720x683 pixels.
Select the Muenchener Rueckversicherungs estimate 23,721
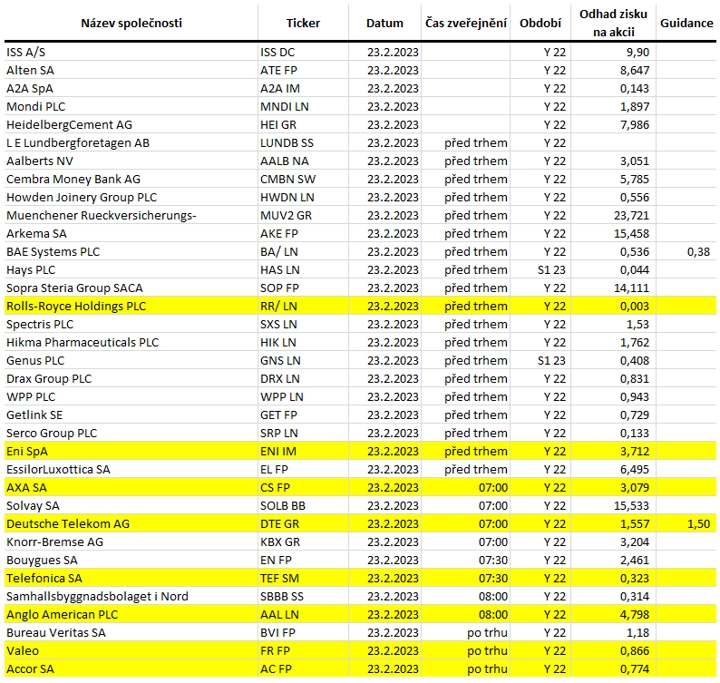631,215
